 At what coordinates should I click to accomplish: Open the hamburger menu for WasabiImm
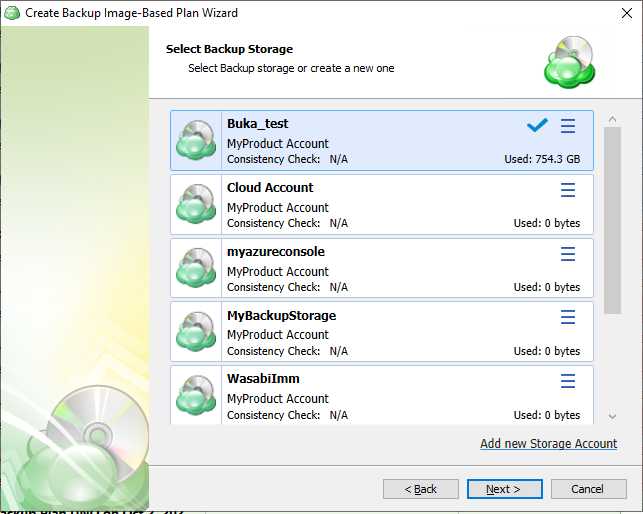tap(568, 382)
